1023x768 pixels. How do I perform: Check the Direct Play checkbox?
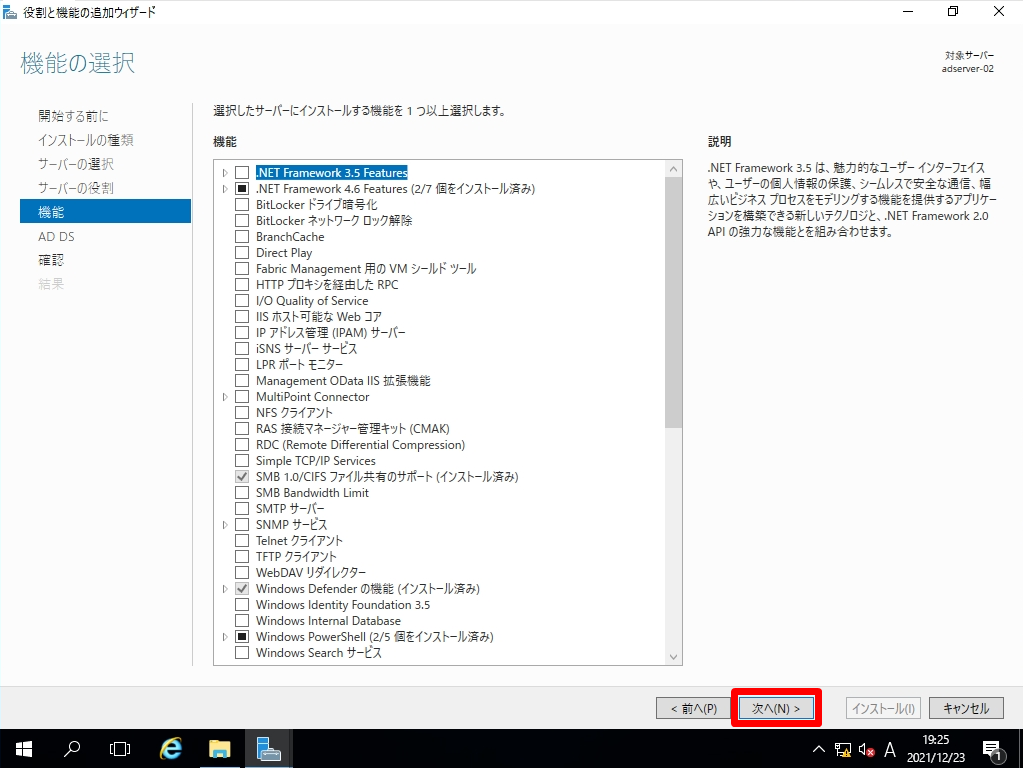242,253
